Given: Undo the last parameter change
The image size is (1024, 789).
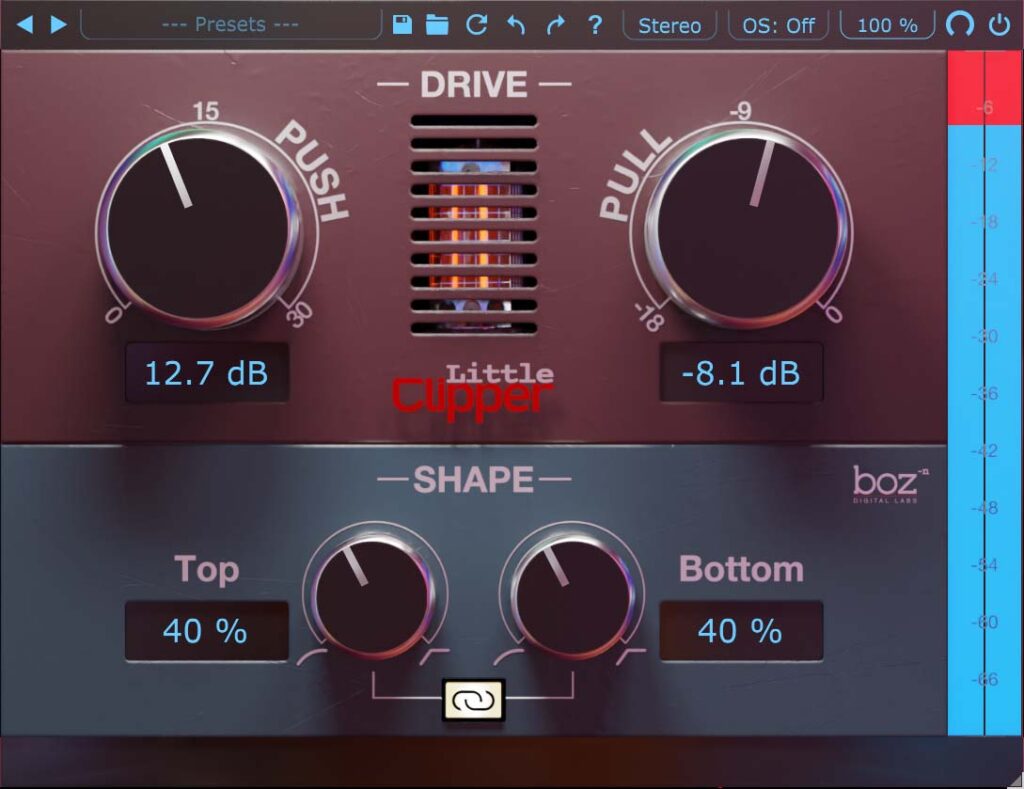Looking at the screenshot, I should (x=516, y=25).
